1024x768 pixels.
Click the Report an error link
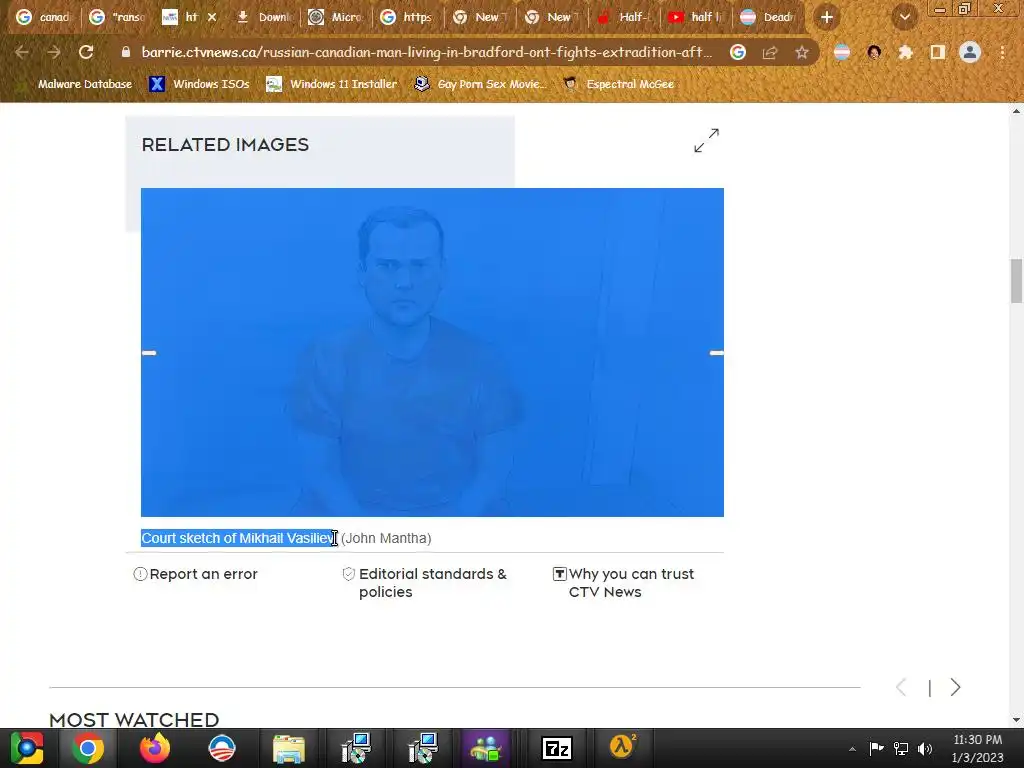pos(196,574)
